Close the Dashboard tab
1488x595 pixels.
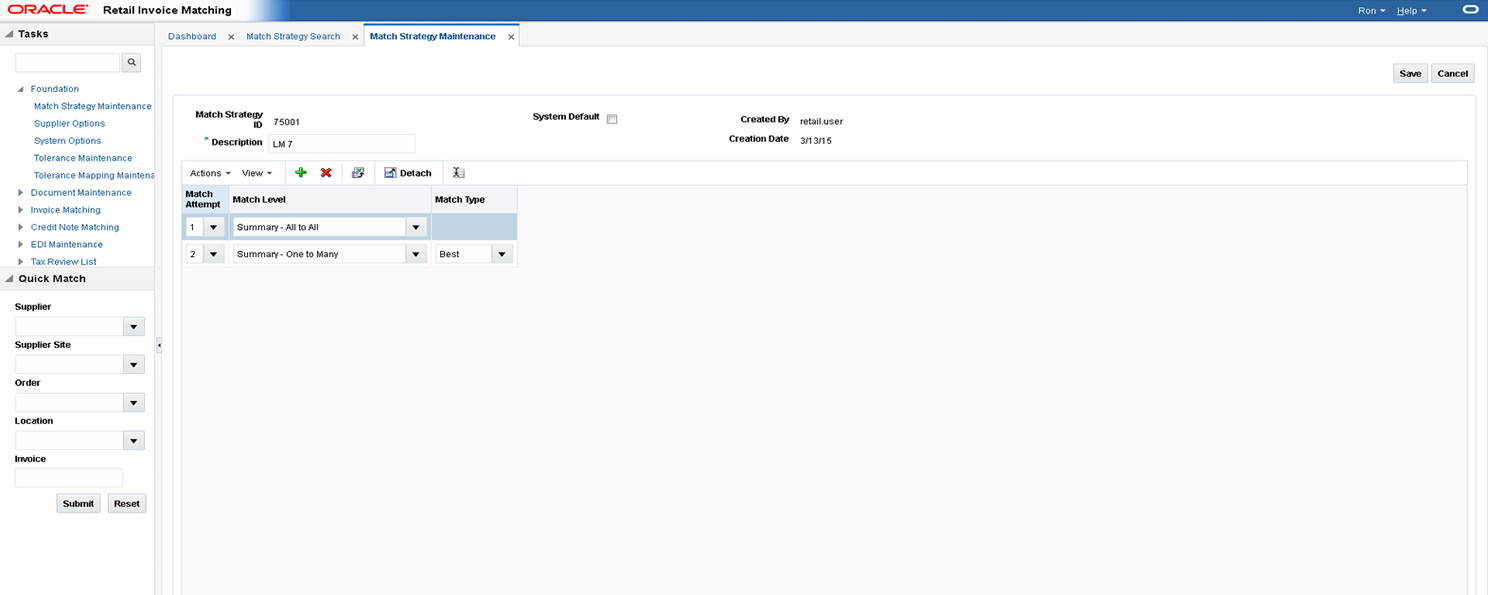point(231,36)
